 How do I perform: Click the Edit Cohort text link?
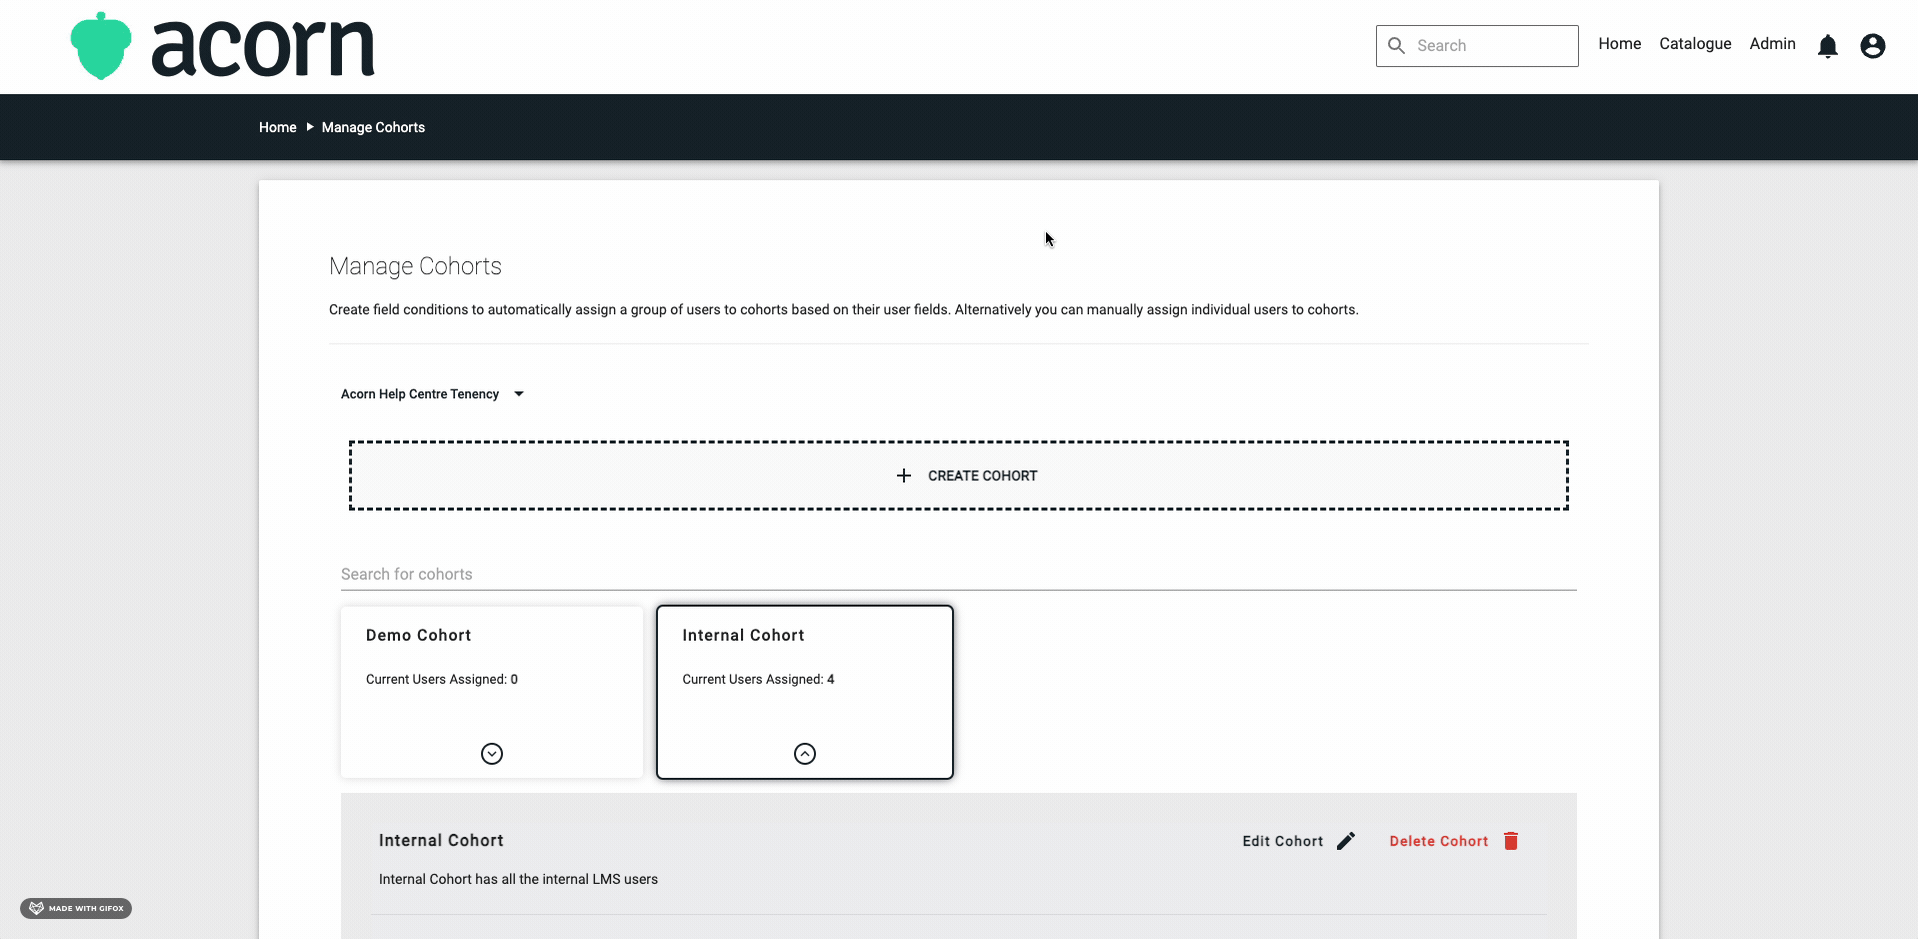tap(1282, 841)
